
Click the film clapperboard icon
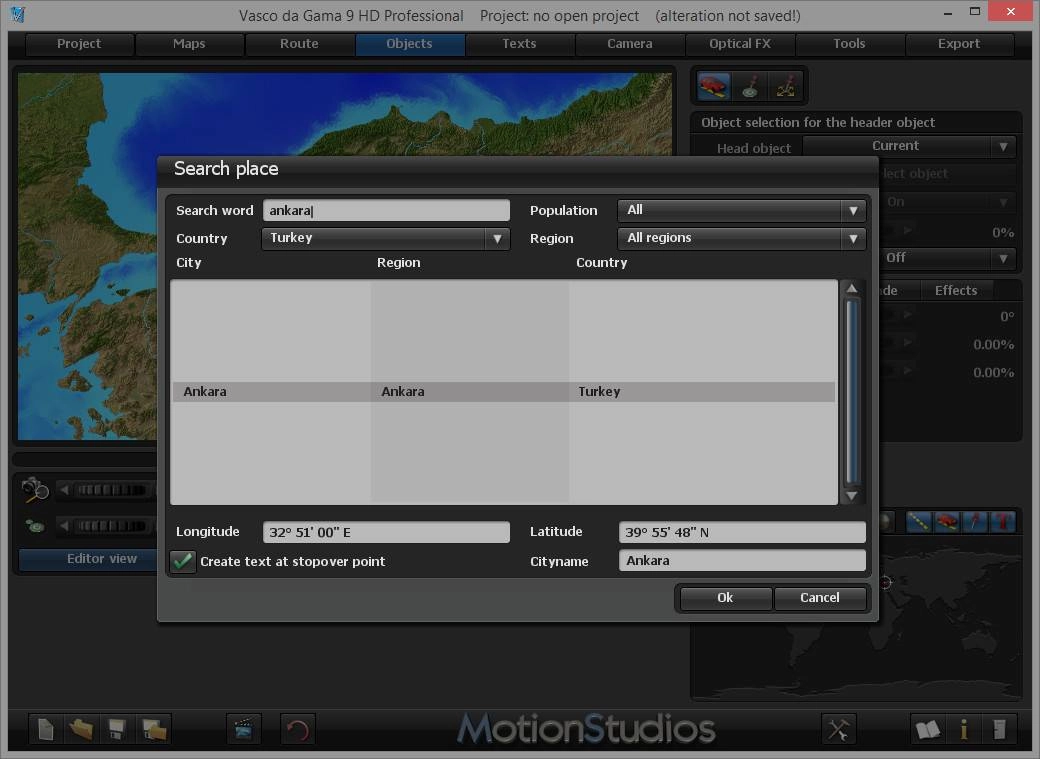click(243, 729)
